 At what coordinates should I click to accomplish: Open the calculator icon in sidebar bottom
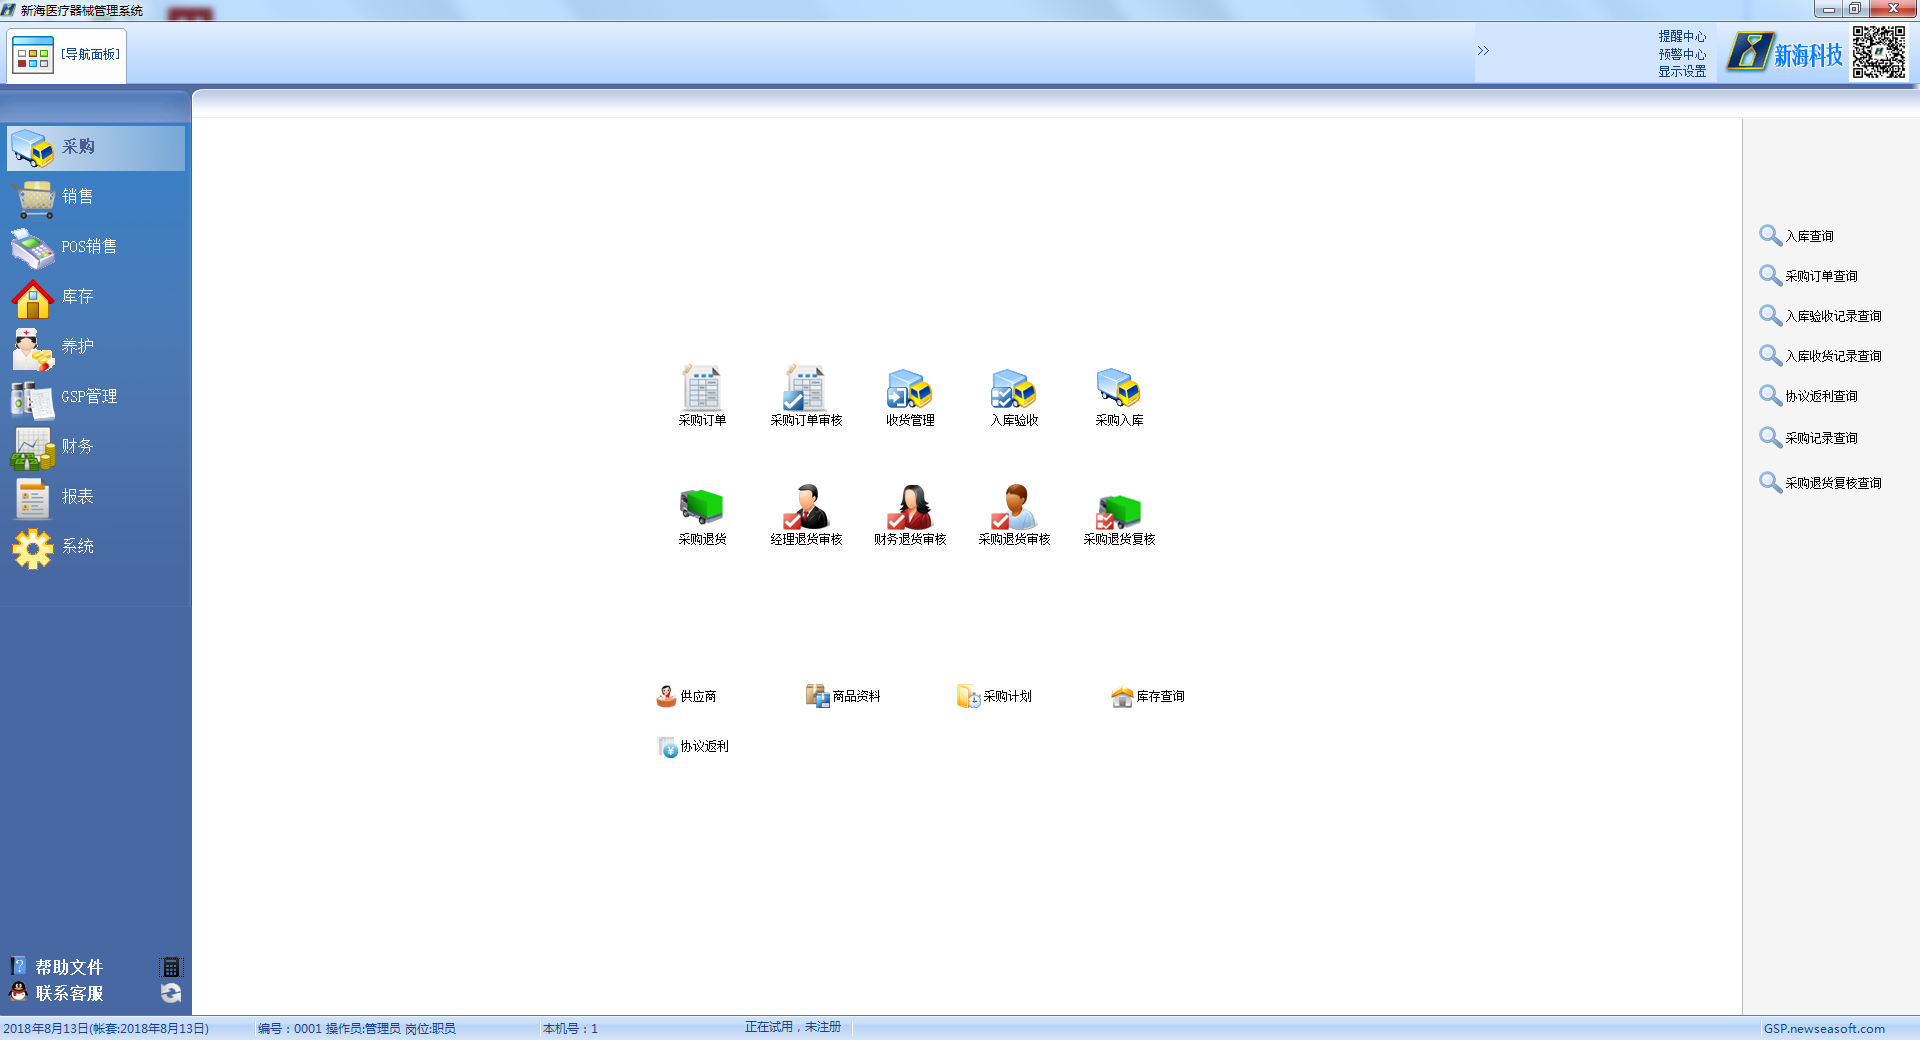[x=171, y=967]
